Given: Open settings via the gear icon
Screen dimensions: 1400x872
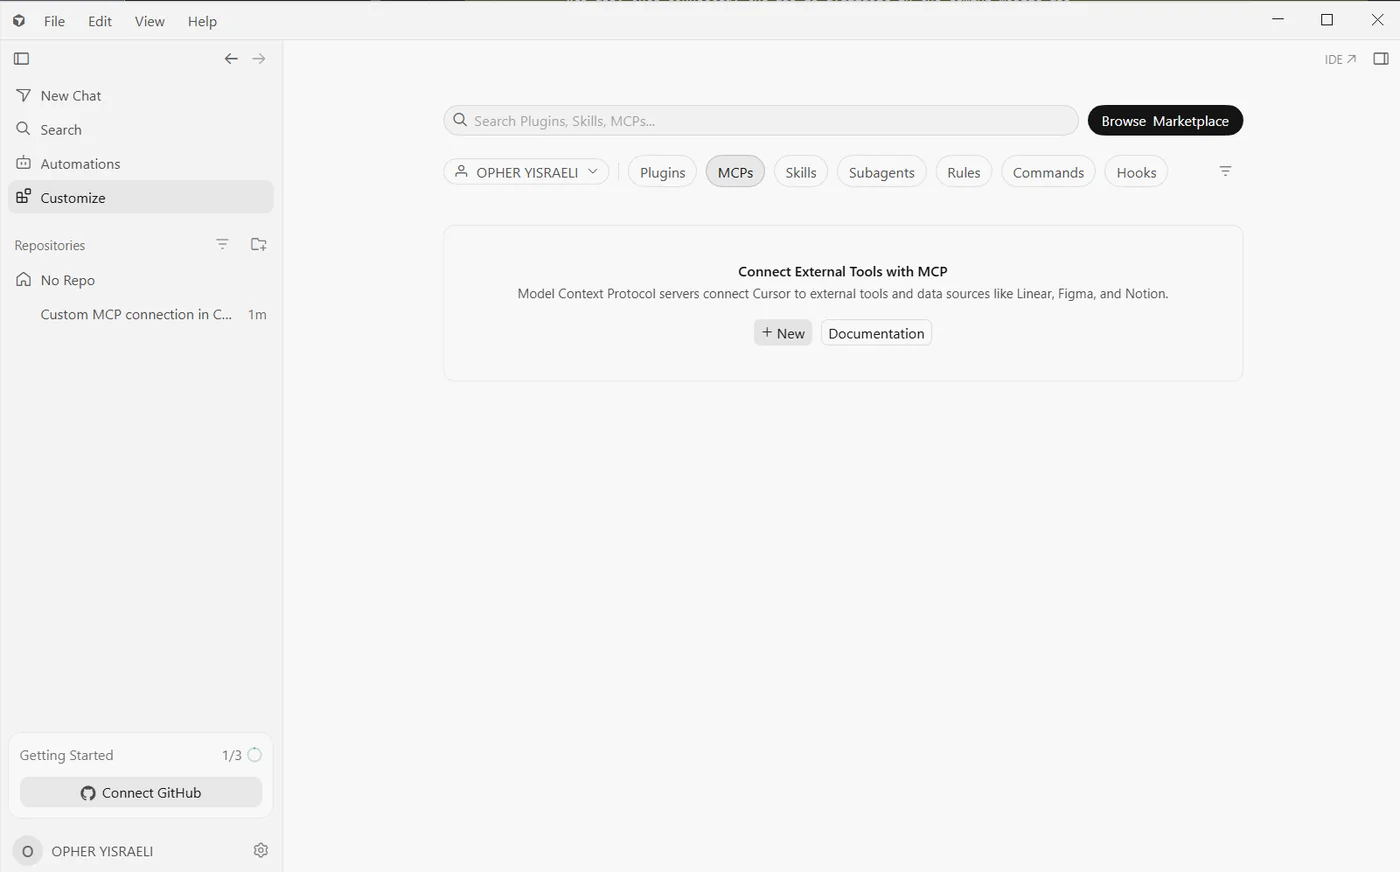Looking at the screenshot, I should pyautogui.click(x=261, y=850).
